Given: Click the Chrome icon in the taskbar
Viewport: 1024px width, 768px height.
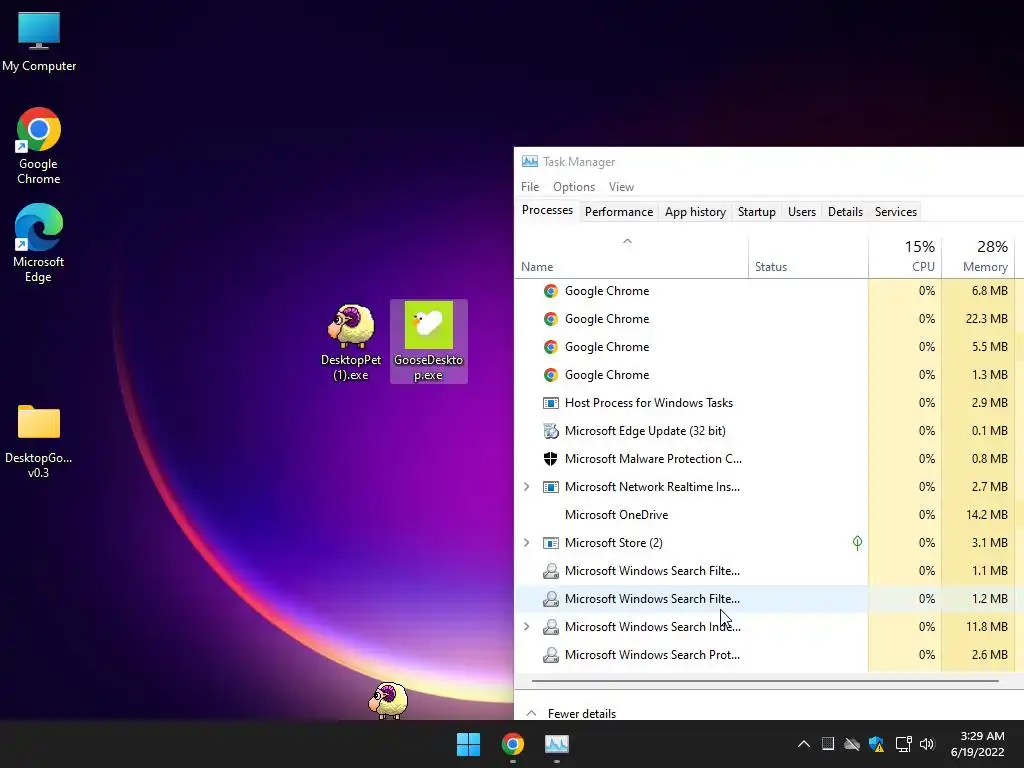Looking at the screenshot, I should click(513, 744).
